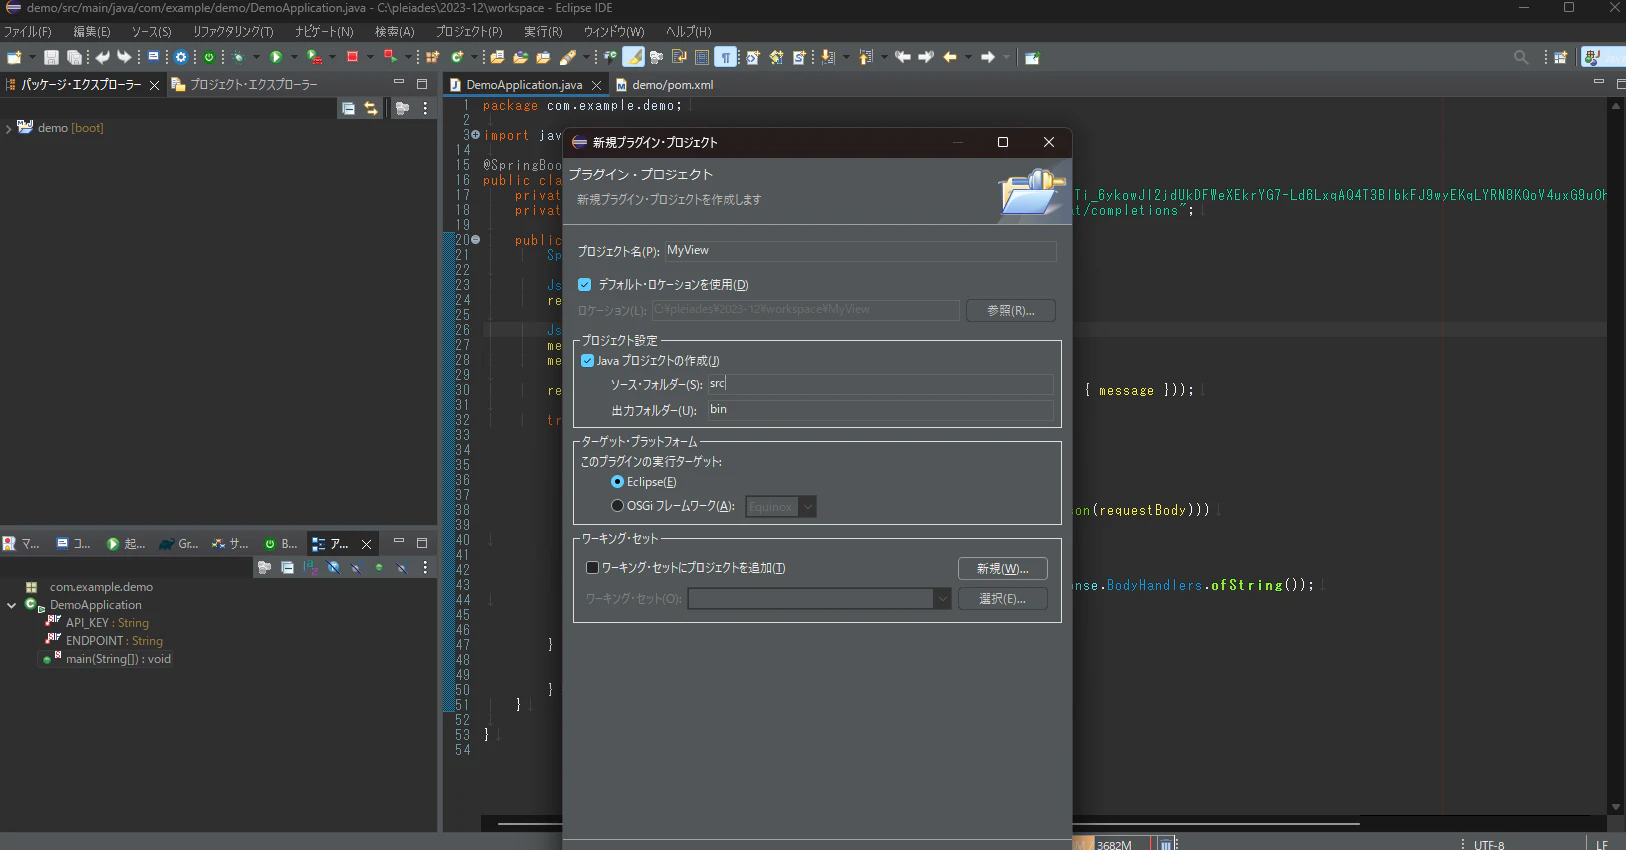Click the 出力フォルダー input field

(x=880, y=410)
